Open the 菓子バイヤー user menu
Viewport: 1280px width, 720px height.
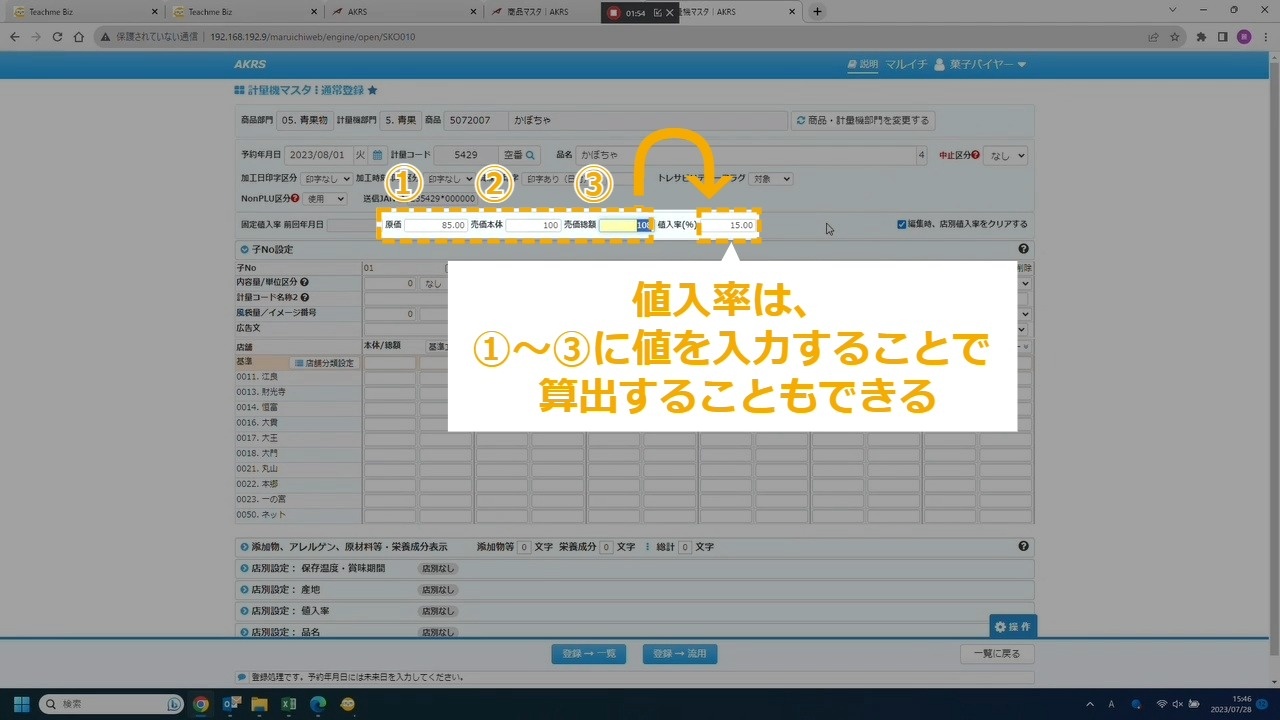pos(980,65)
